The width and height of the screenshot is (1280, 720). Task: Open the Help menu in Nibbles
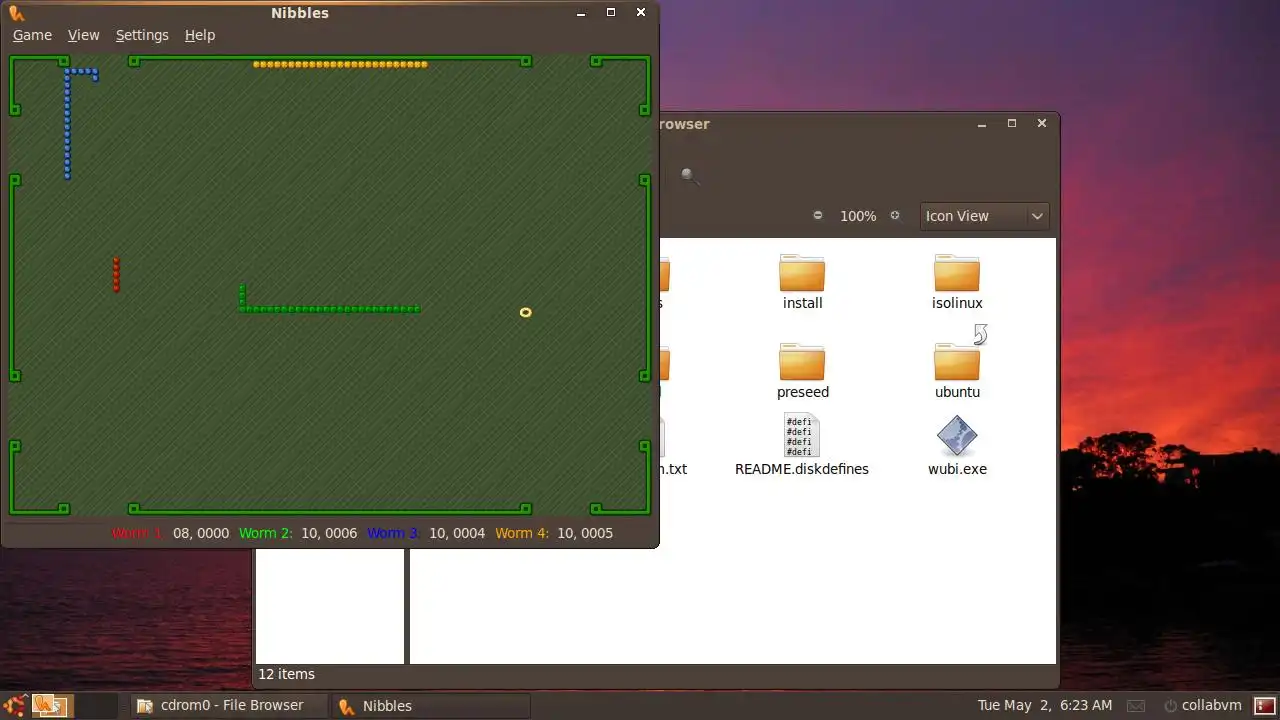[x=200, y=35]
